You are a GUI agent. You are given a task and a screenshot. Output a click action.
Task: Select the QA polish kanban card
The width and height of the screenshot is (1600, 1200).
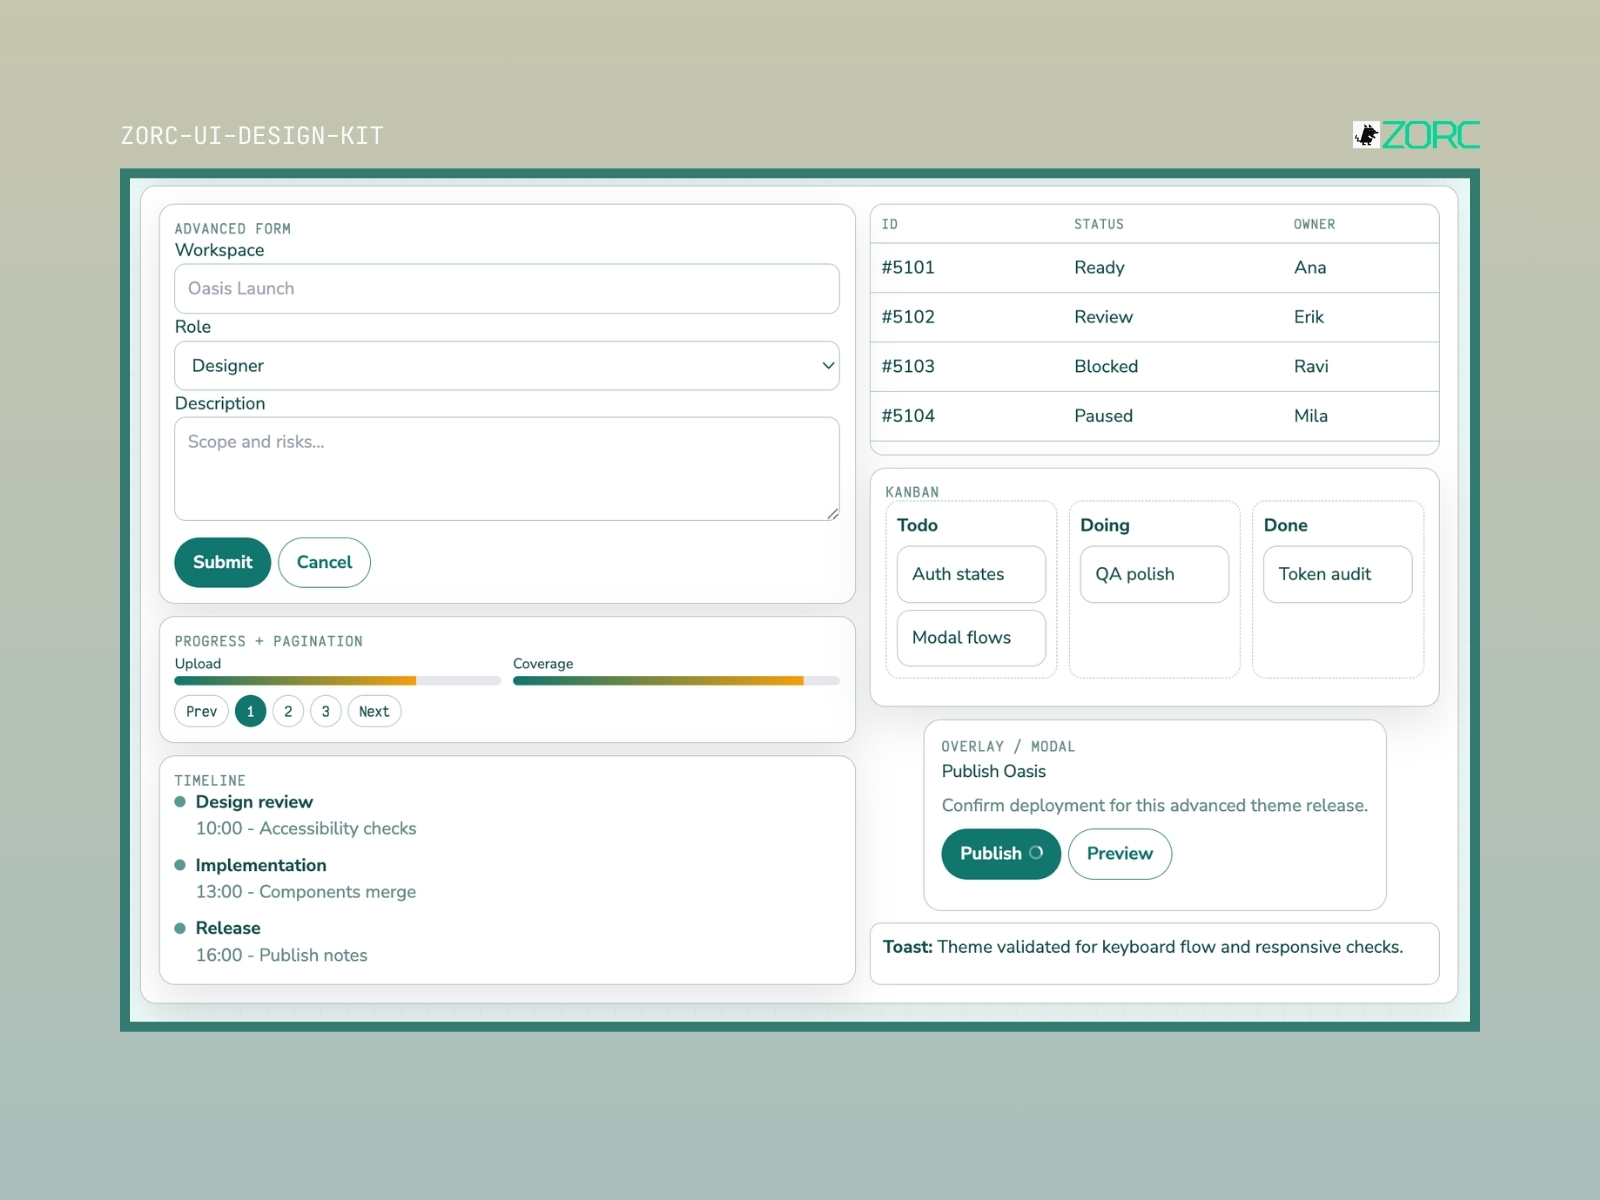1155,574
